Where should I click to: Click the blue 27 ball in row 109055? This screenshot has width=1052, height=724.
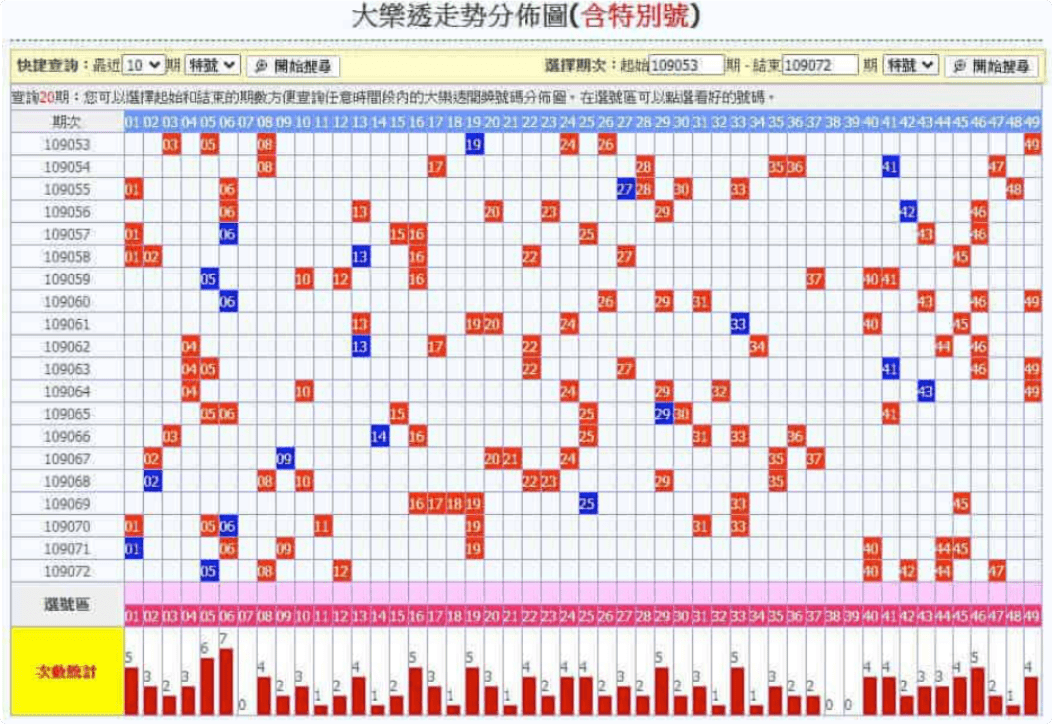pyautogui.click(x=625, y=189)
